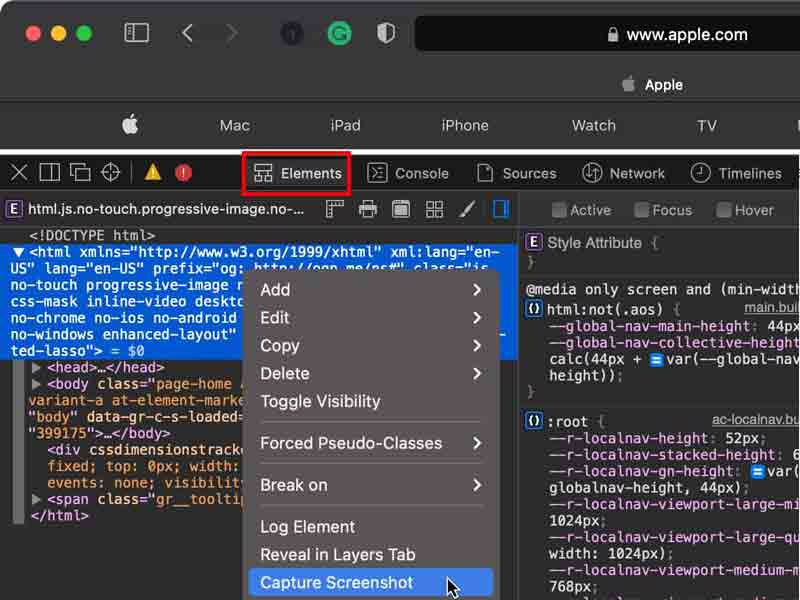Open the Grammarly extension icon
800x600 pixels.
pos(339,34)
